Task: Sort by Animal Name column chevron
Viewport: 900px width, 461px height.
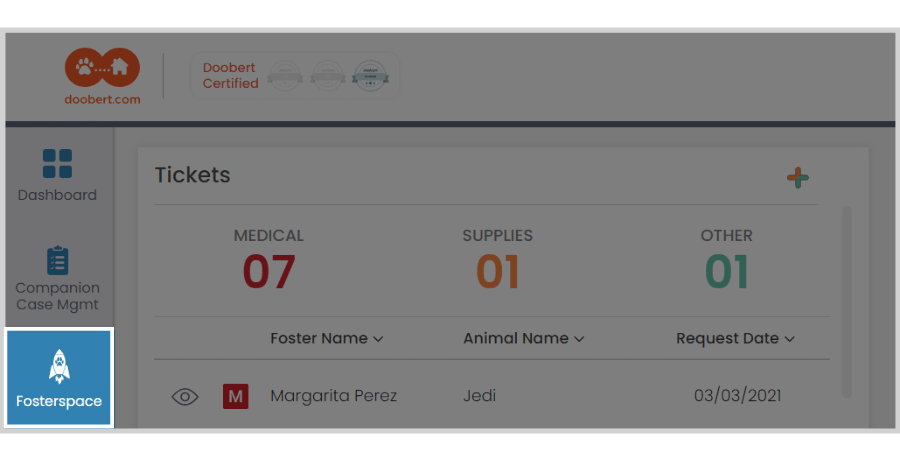Action: [x=579, y=339]
